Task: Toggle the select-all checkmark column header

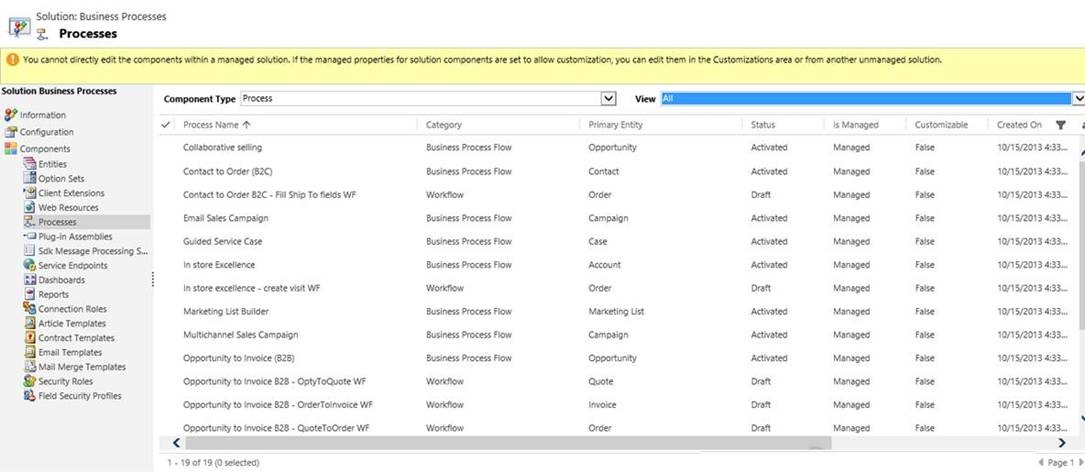Action: click(x=166, y=125)
